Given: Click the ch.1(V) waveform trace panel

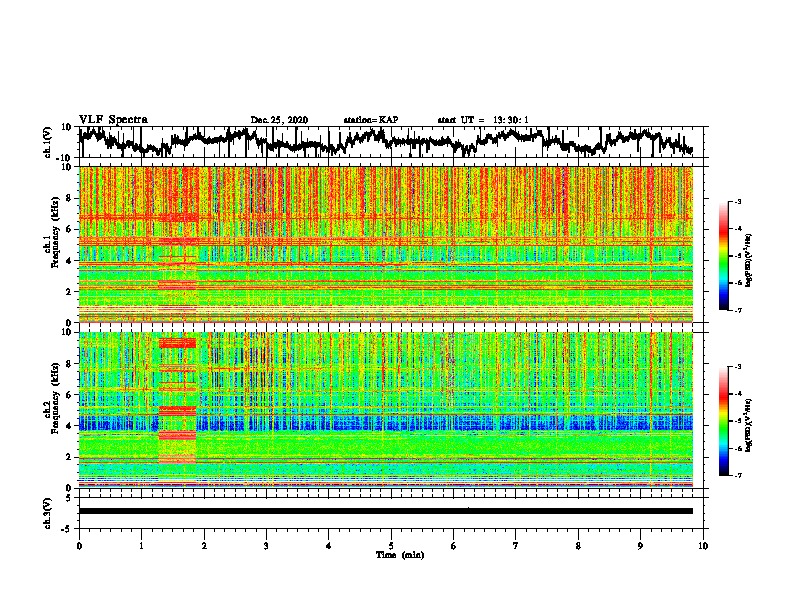Looking at the screenshot, I should point(393,142).
